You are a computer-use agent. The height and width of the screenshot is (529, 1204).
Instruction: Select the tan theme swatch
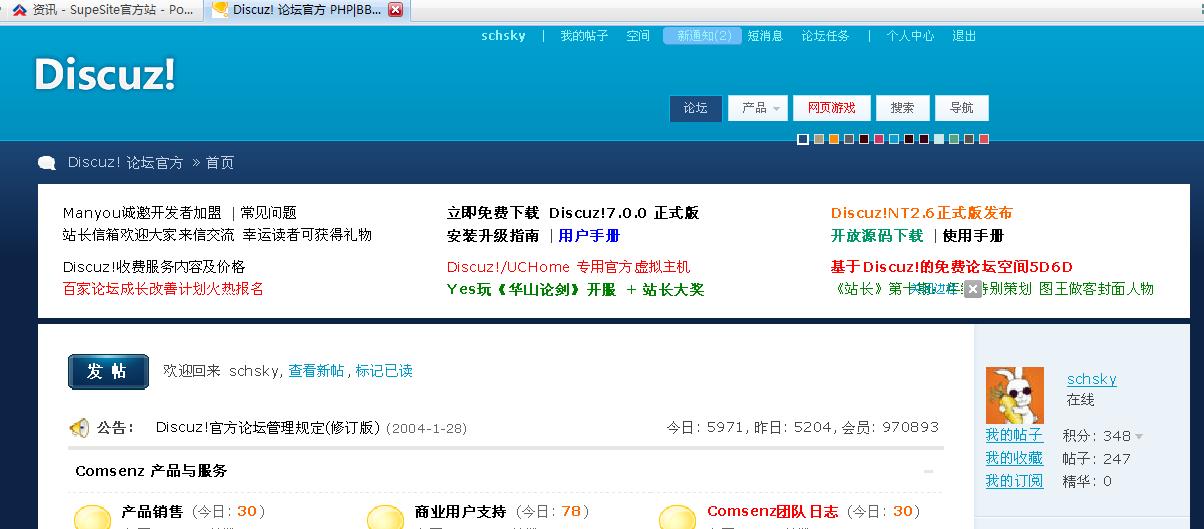818,139
